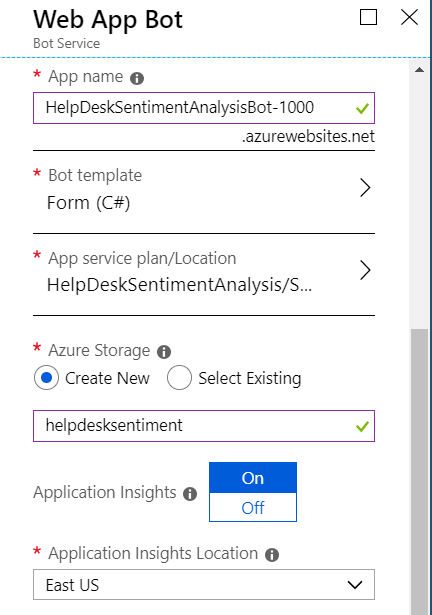Click the Application Insights info icon

pos(190,494)
